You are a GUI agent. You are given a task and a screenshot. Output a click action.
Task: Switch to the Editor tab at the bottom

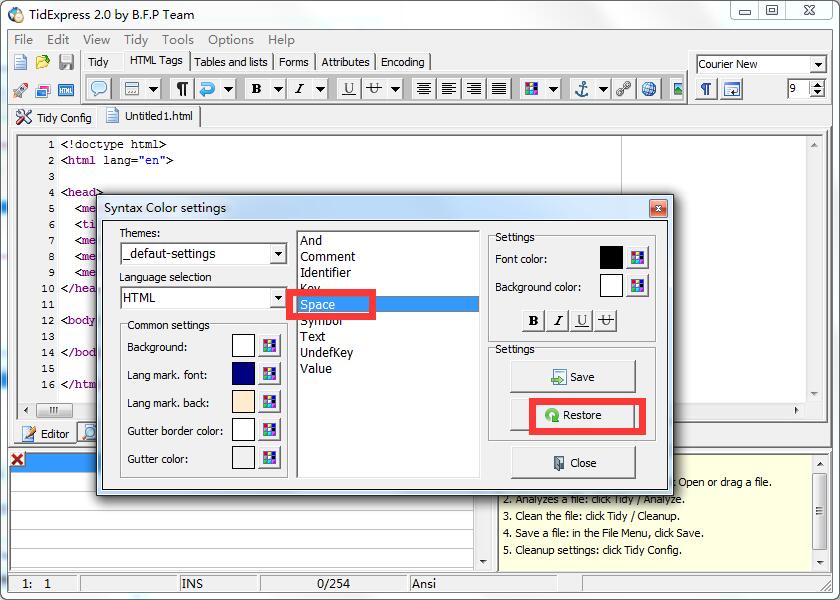(x=46, y=433)
